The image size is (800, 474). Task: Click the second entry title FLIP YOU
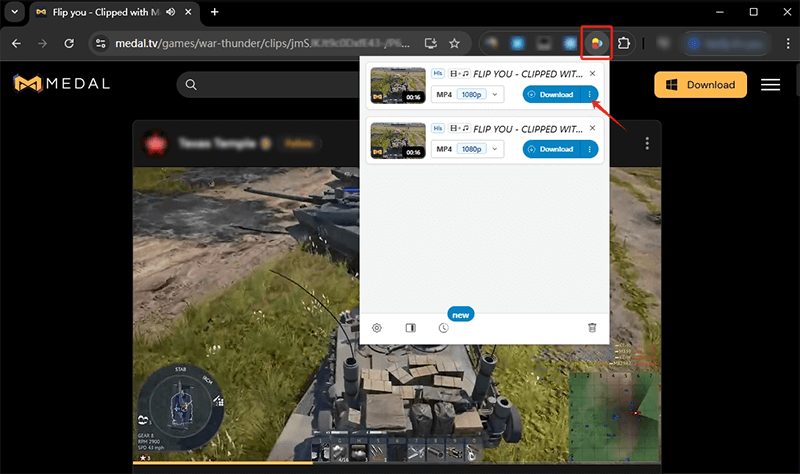(x=528, y=129)
